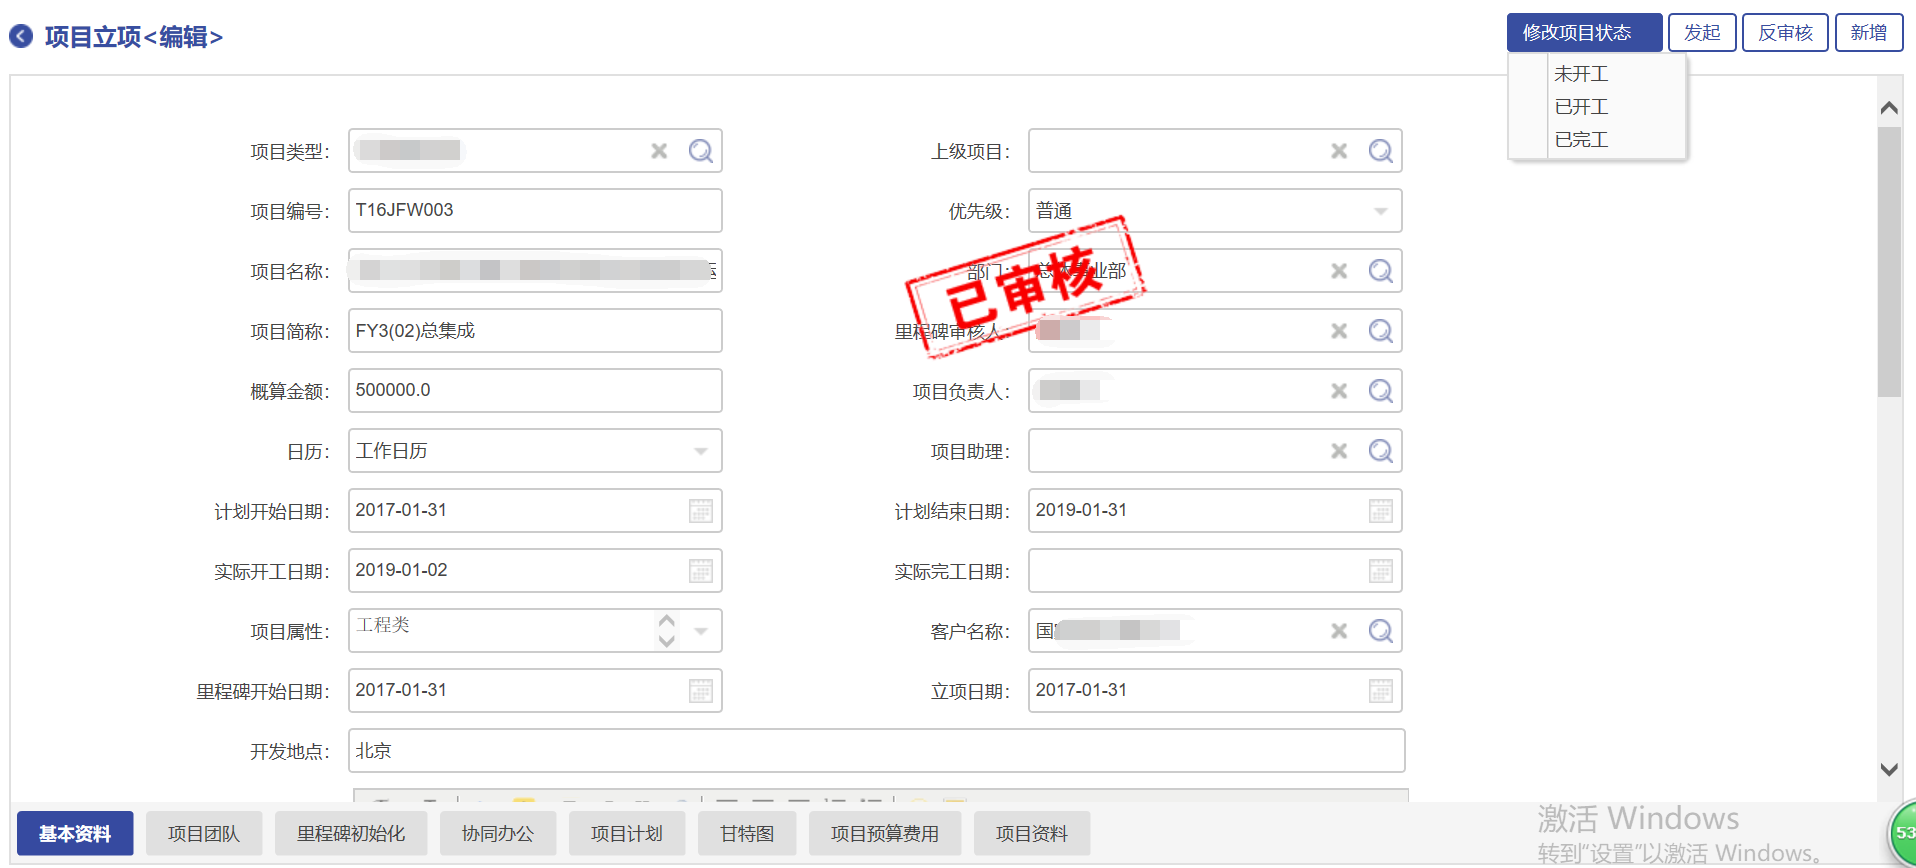This screenshot has width=1916, height=868.
Task: Open the calendar picker for 计划开始日期
Action: 700,511
